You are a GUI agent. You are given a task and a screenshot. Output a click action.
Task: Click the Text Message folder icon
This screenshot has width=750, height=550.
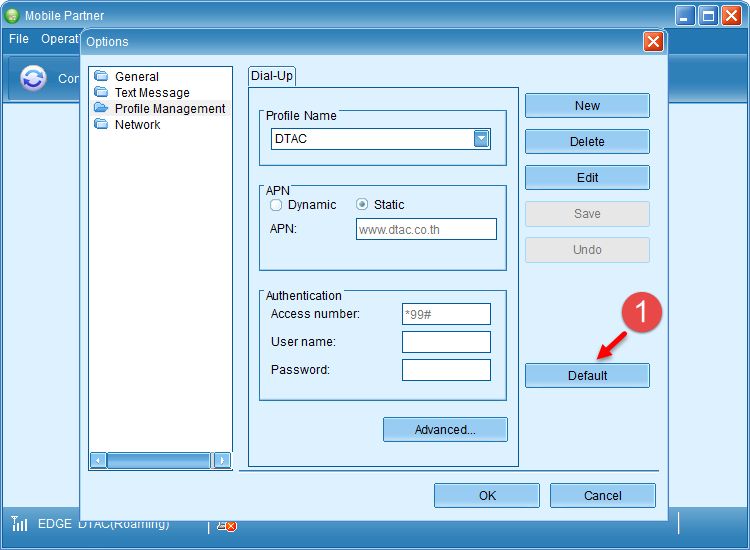[101, 92]
